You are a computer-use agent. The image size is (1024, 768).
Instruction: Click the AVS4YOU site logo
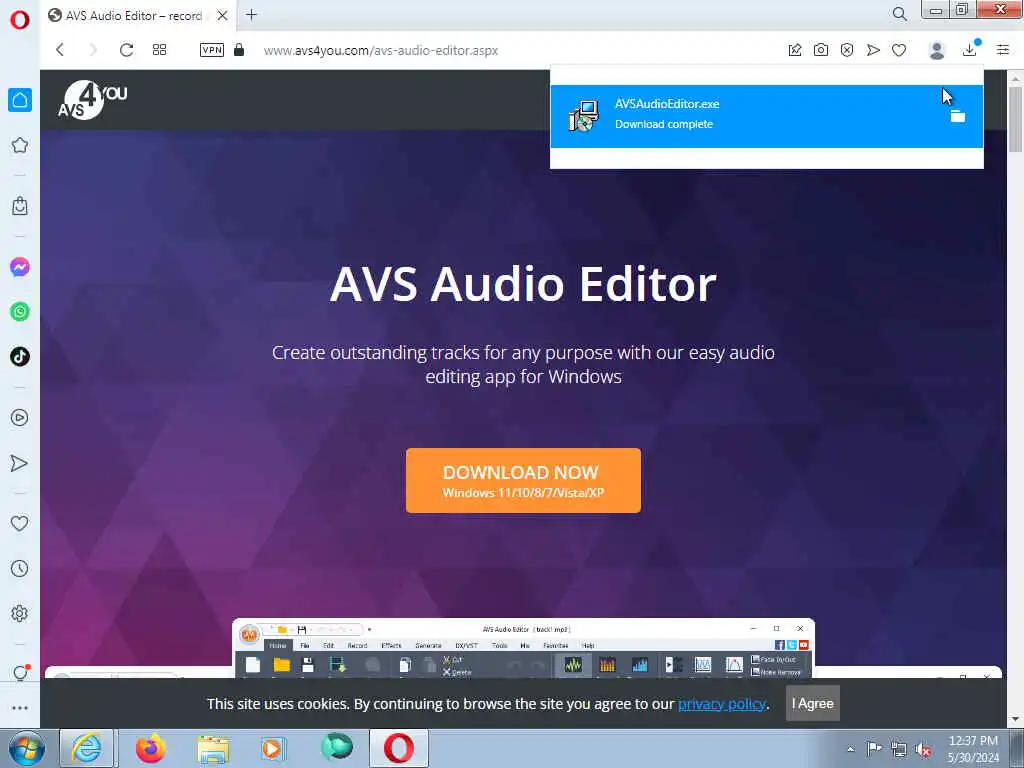92,100
